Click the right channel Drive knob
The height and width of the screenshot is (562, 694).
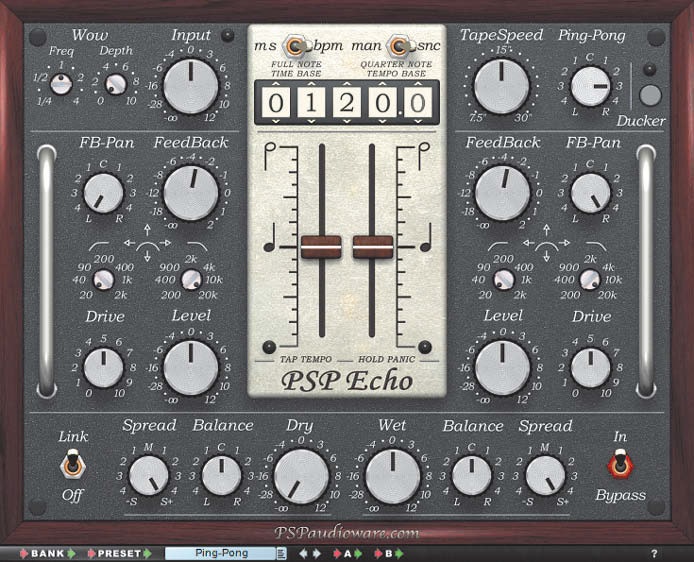590,368
